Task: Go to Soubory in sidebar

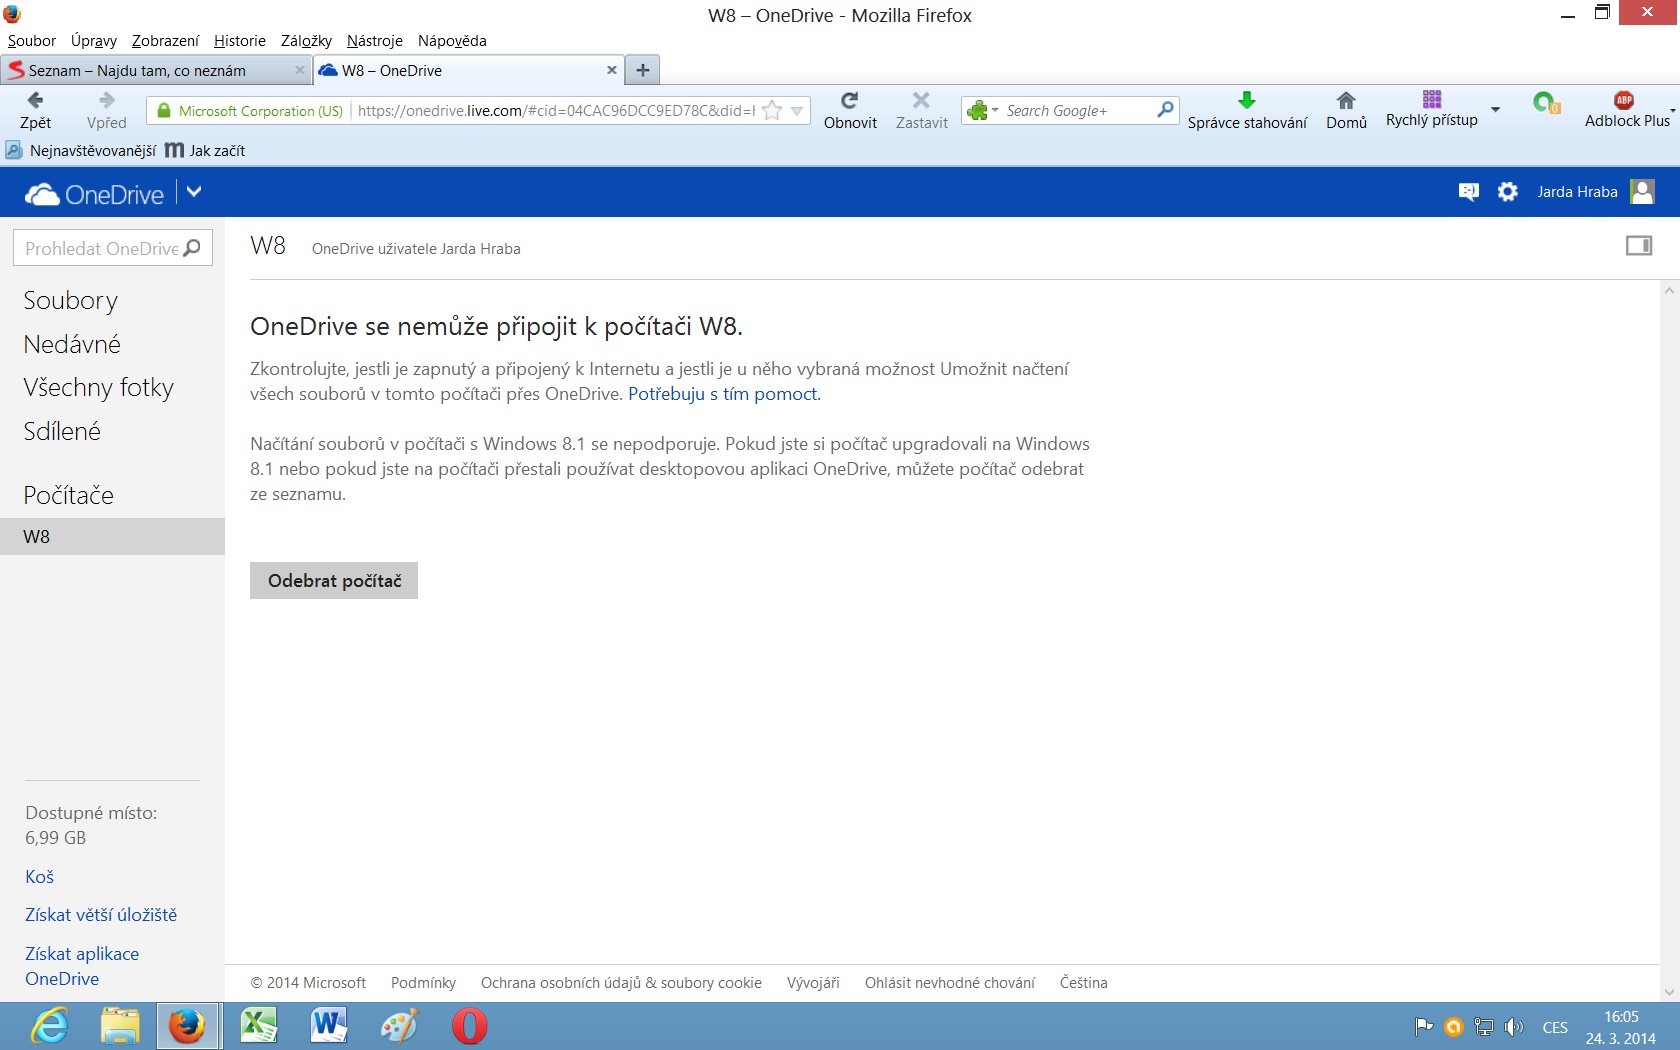Action: point(71,301)
